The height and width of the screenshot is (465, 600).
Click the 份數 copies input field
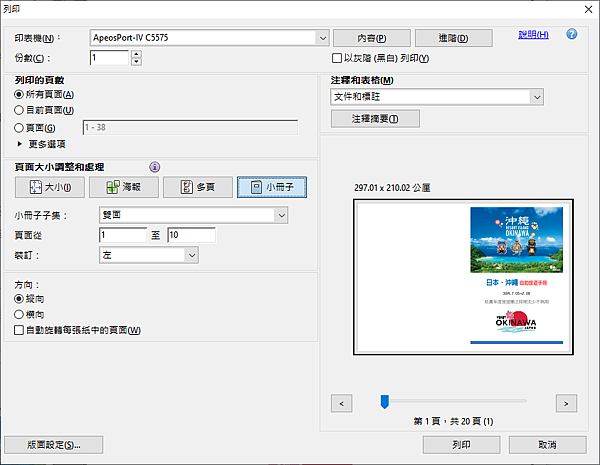pos(110,58)
